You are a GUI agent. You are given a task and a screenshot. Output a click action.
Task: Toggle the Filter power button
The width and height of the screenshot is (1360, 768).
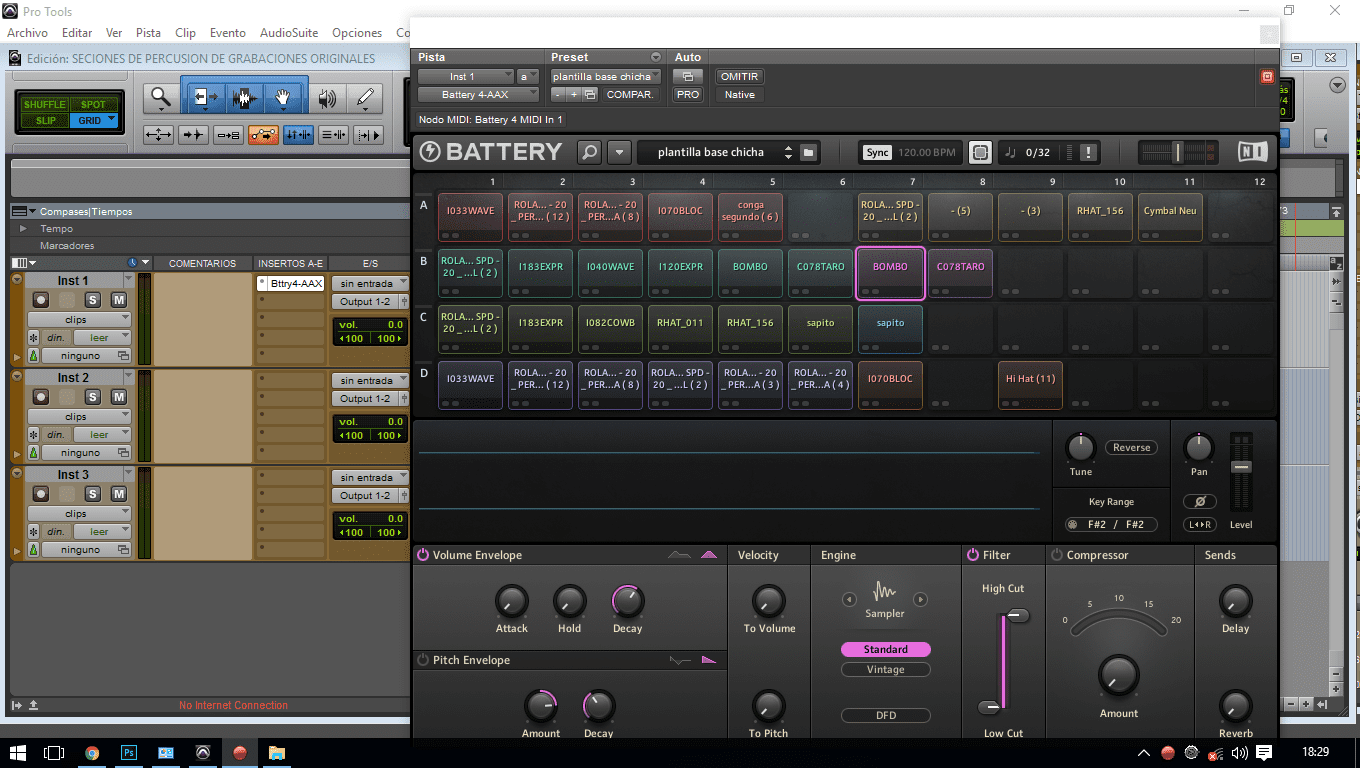pyautogui.click(x=973, y=555)
